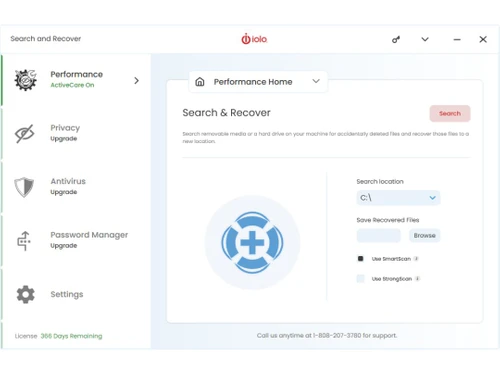Toggle the Use StrongScan checkbox
This screenshot has height=375, width=500.
point(360,279)
